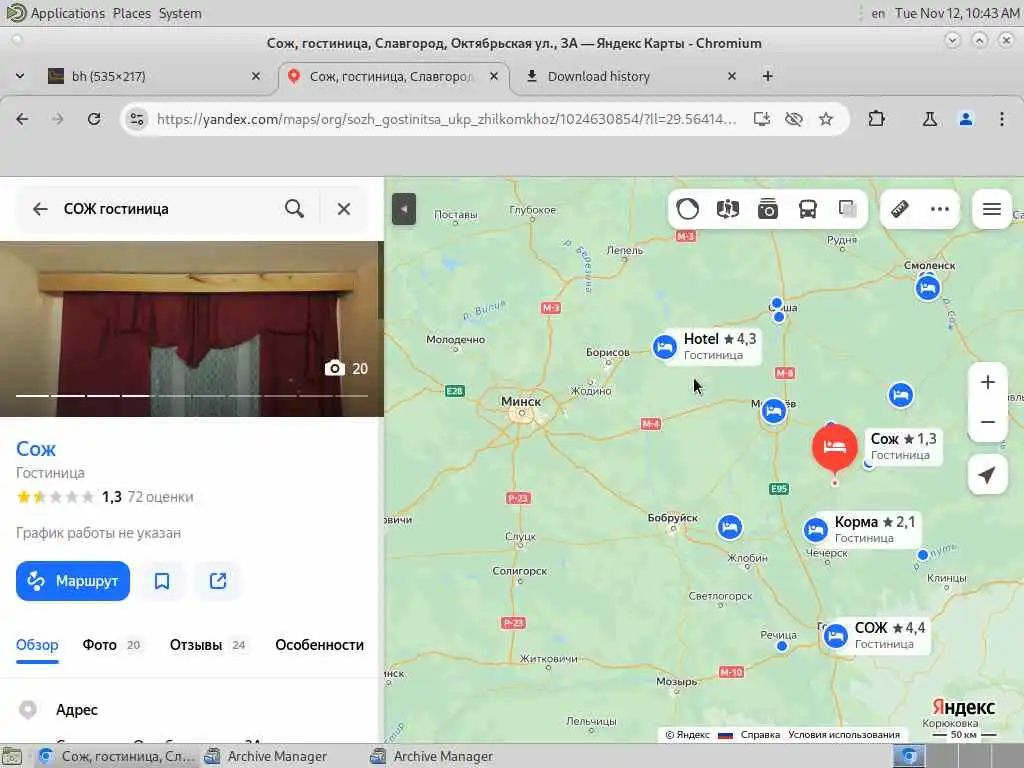Viewport: 1024px width, 768px height.
Task: Switch to the Обзор tab
Action: 37,645
